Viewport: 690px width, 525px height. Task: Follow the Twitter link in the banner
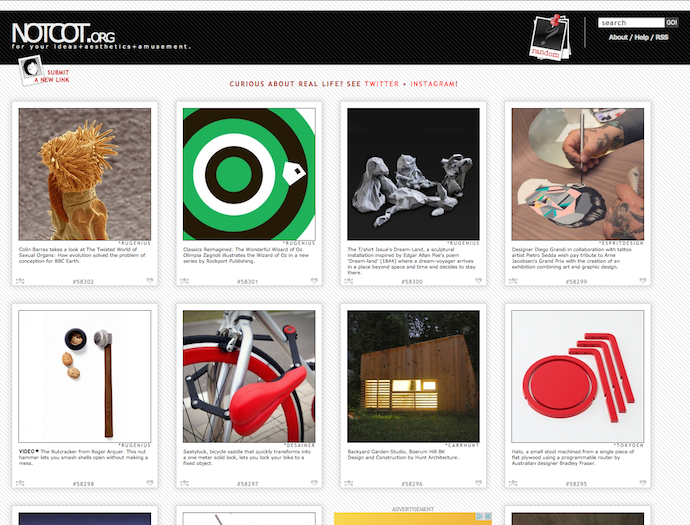click(x=382, y=84)
